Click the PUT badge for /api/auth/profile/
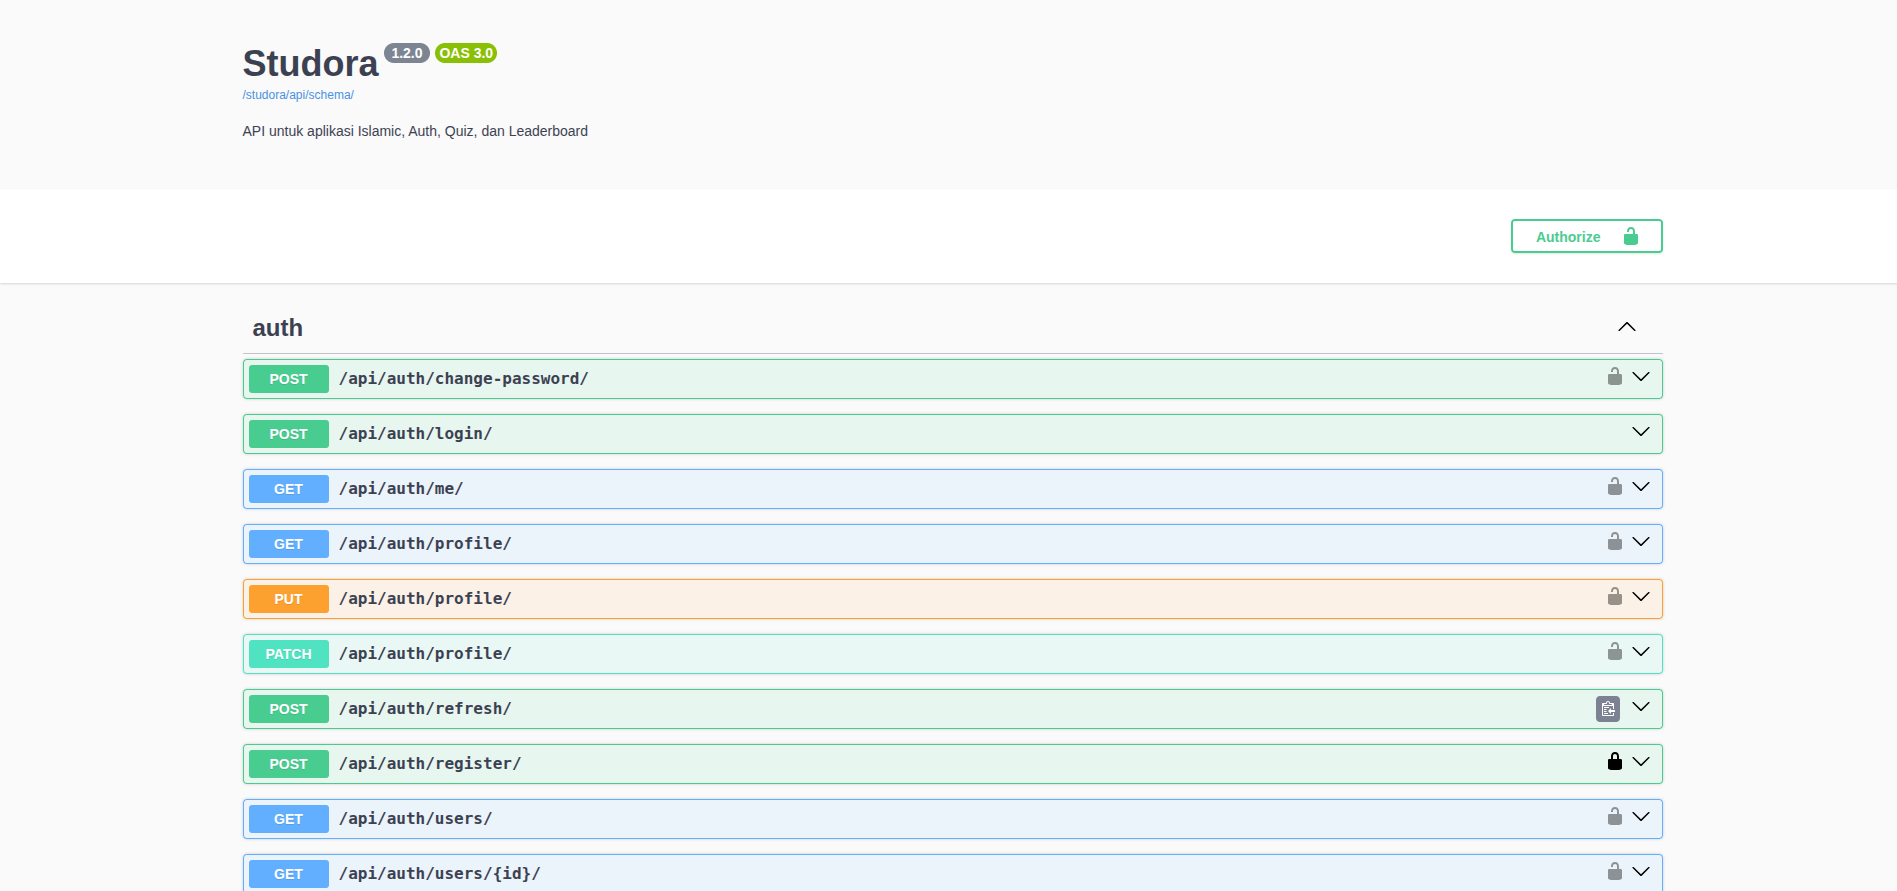The height and width of the screenshot is (891, 1897). coord(289,599)
